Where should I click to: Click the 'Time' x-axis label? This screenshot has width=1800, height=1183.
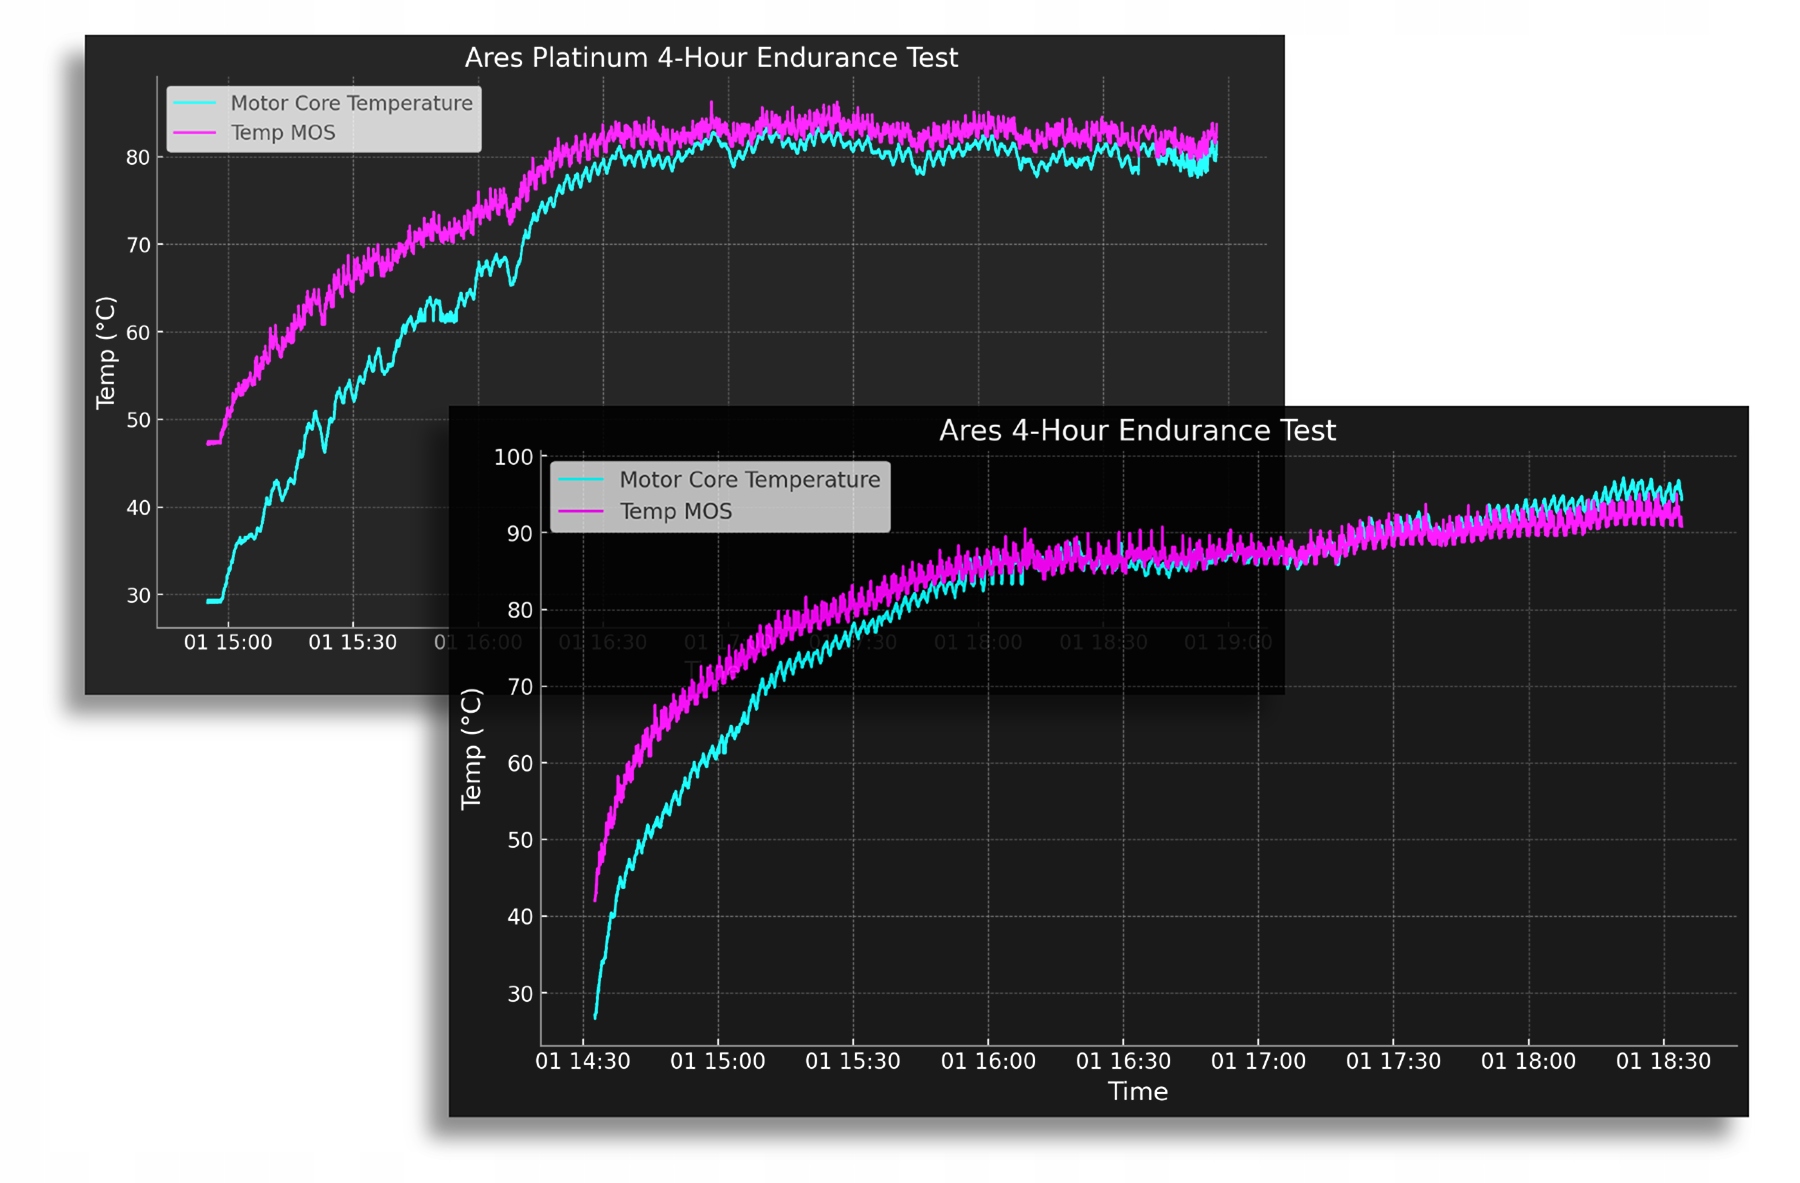click(x=1137, y=1091)
